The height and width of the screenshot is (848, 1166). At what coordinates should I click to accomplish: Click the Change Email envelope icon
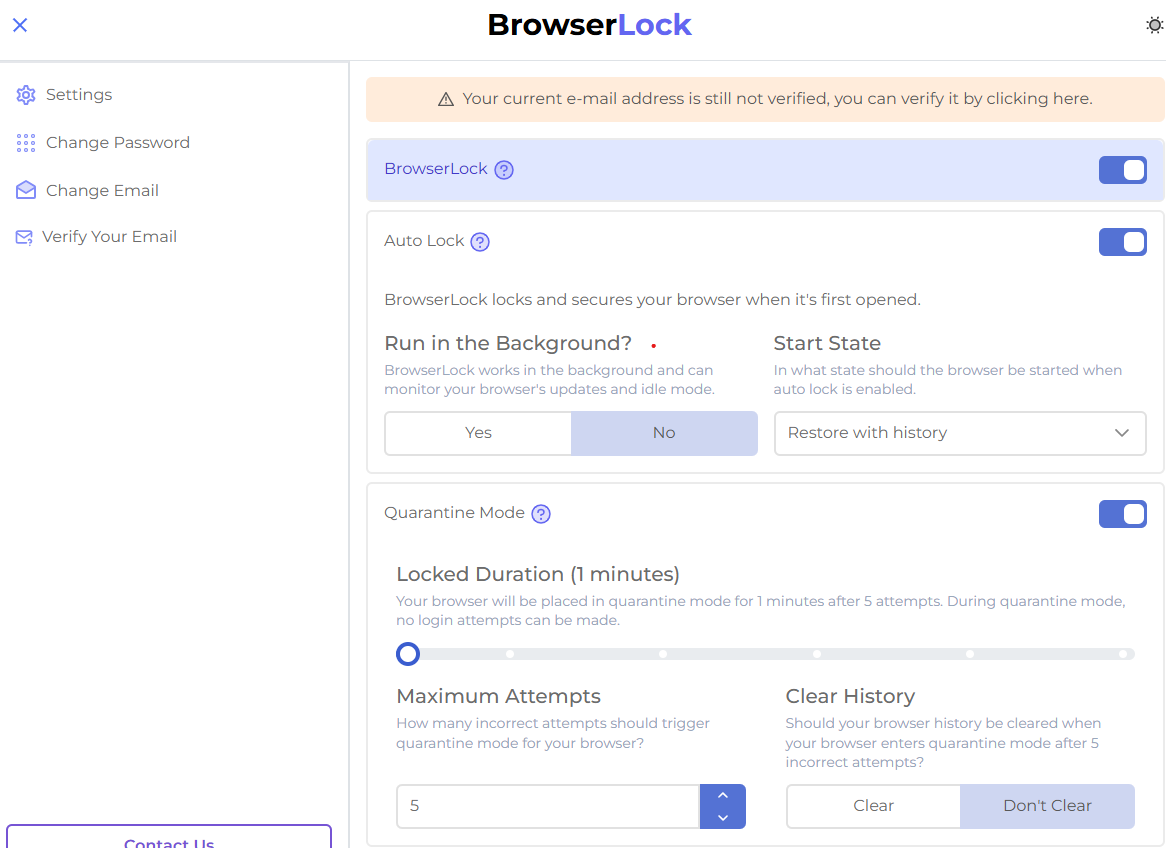tap(26, 190)
